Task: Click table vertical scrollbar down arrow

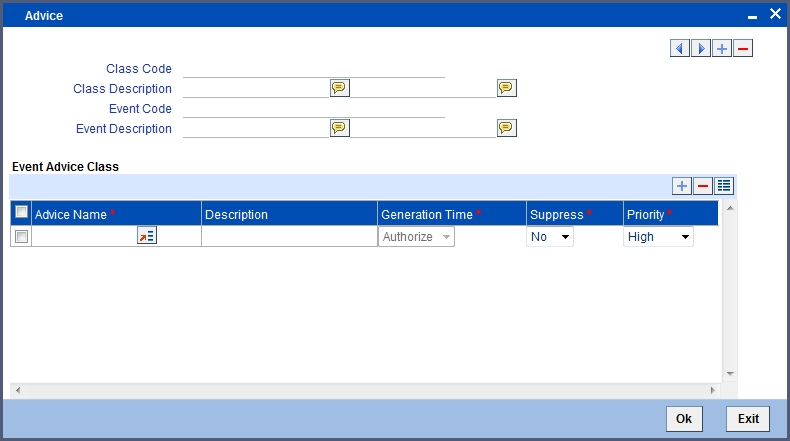Action: click(x=730, y=374)
